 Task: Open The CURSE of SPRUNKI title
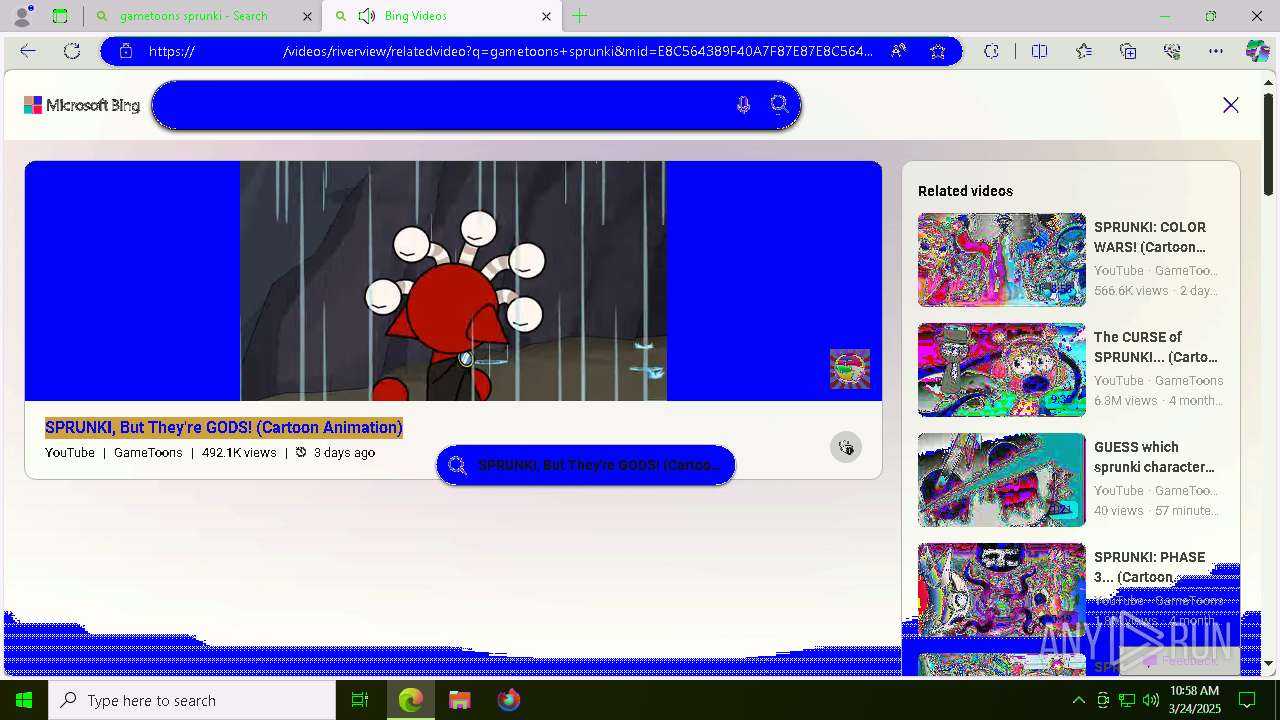[x=1156, y=347]
